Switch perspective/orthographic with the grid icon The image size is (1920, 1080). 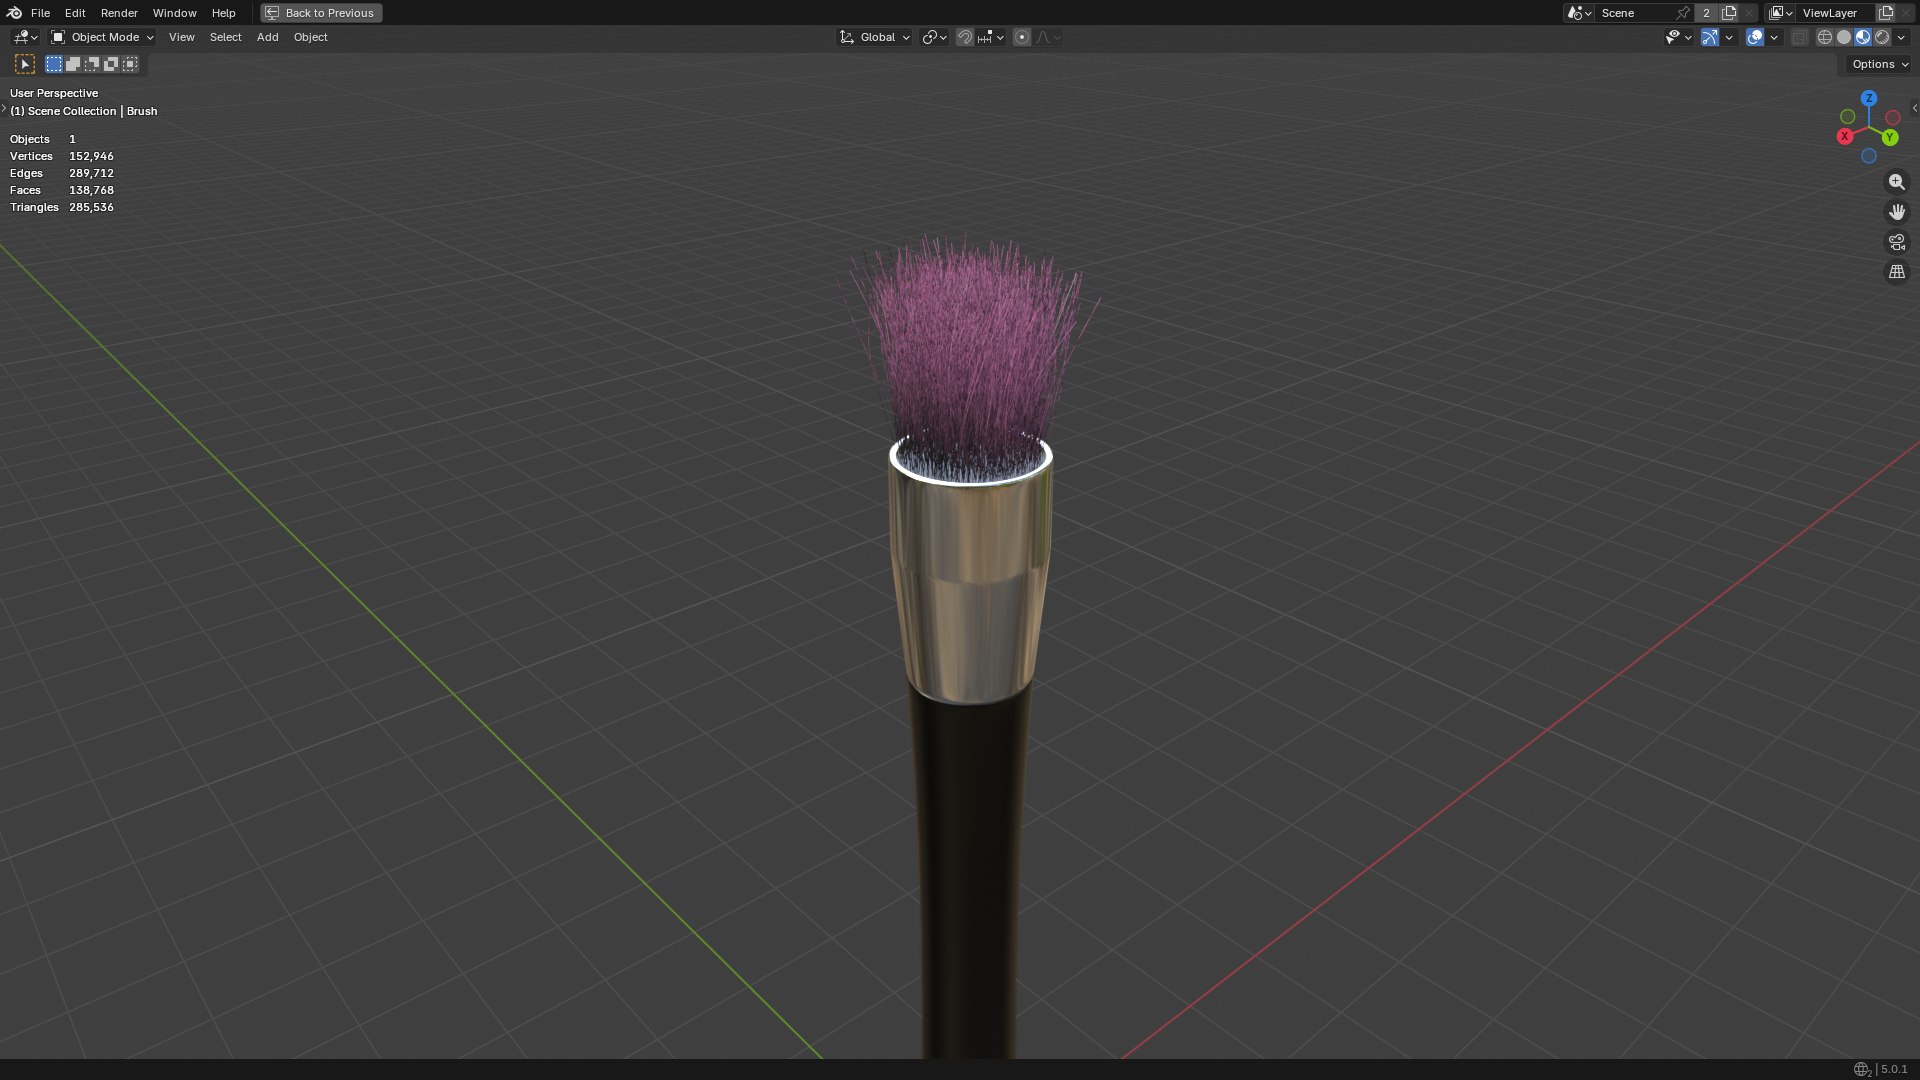[x=1896, y=272]
